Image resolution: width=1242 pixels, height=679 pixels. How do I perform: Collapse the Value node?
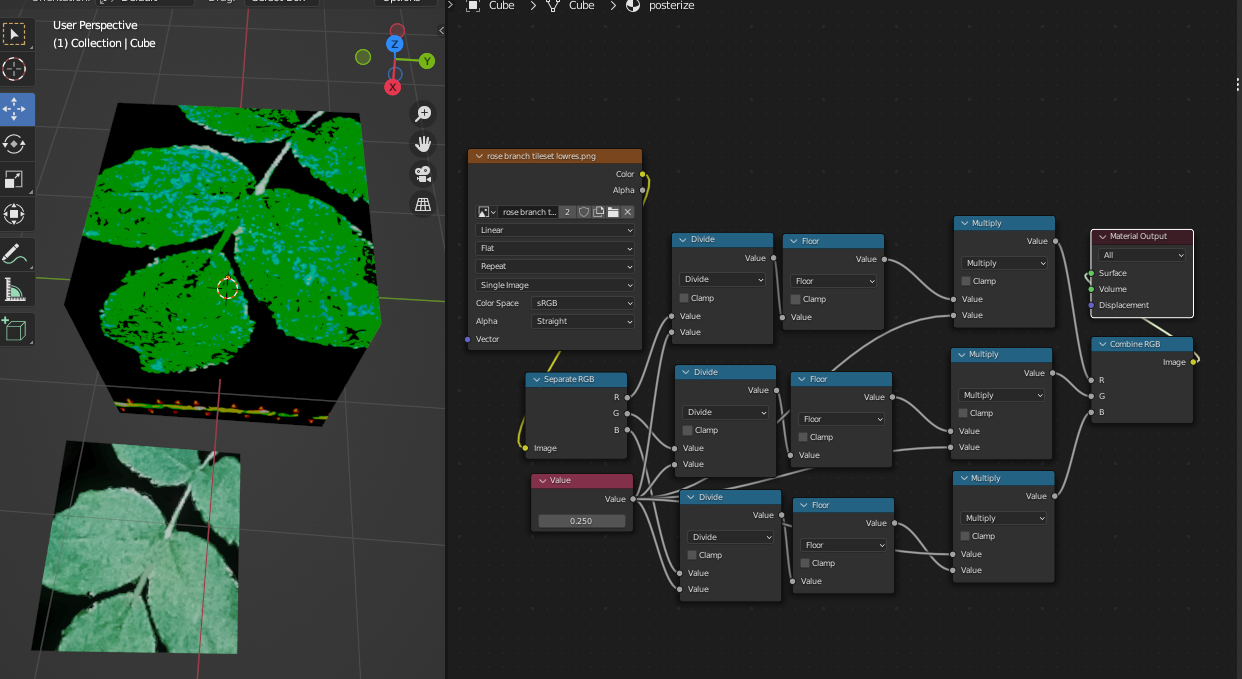(542, 480)
